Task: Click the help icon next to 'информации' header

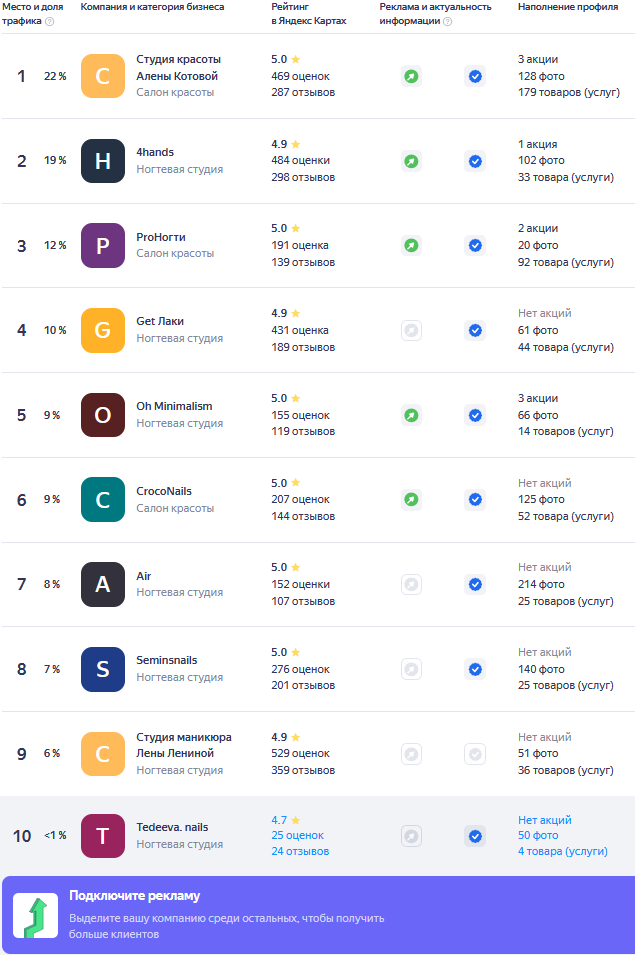Action: [x=447, y=21]
